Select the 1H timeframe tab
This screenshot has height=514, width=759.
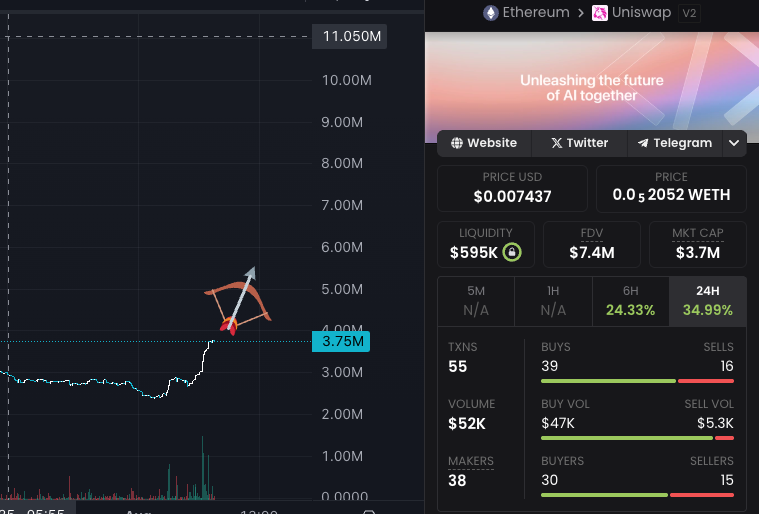[x=553, y=301]
